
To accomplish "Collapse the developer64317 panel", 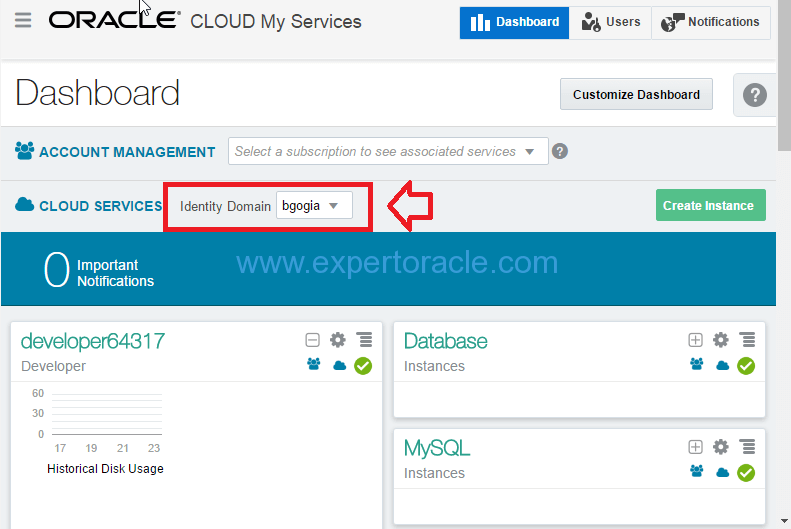I will (x=312, y=340).
